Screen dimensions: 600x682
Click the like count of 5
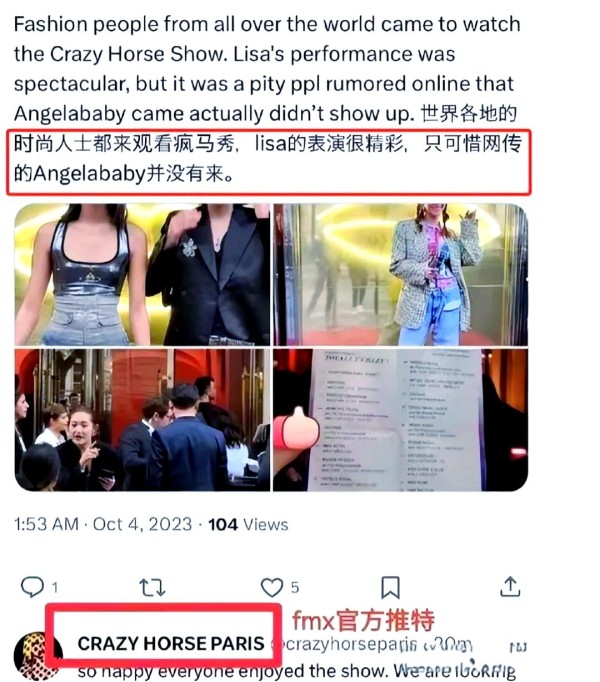(295, 588)
